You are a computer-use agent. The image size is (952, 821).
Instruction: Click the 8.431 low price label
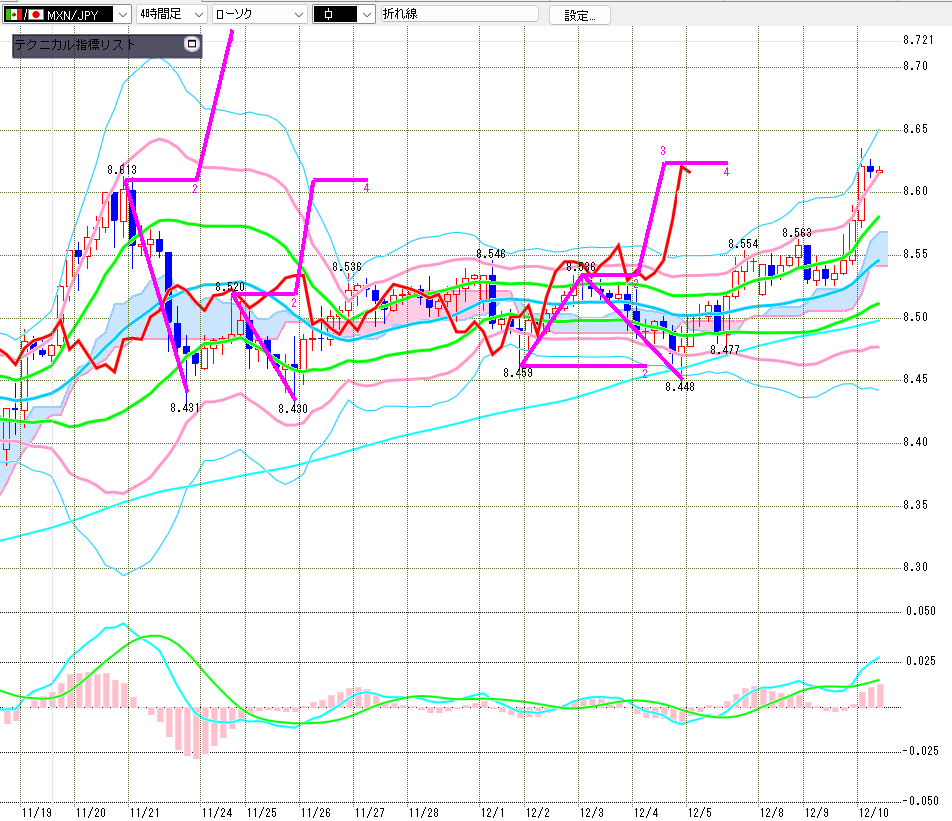click(185, 407)
